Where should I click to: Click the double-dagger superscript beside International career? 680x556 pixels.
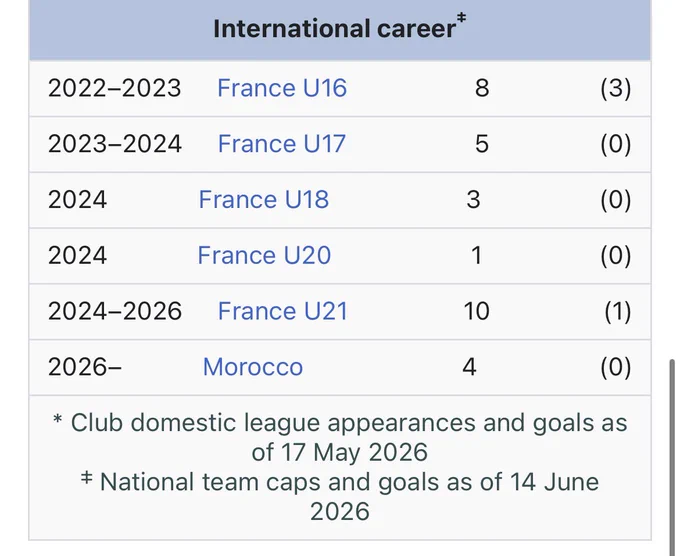tap(461, 18)
